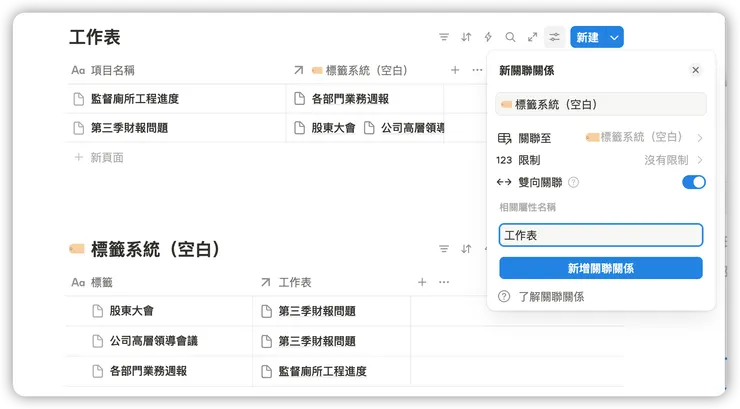Close the 新關聯關係 panel
This screenshot has width=740, height=409.
click(696, 70)
